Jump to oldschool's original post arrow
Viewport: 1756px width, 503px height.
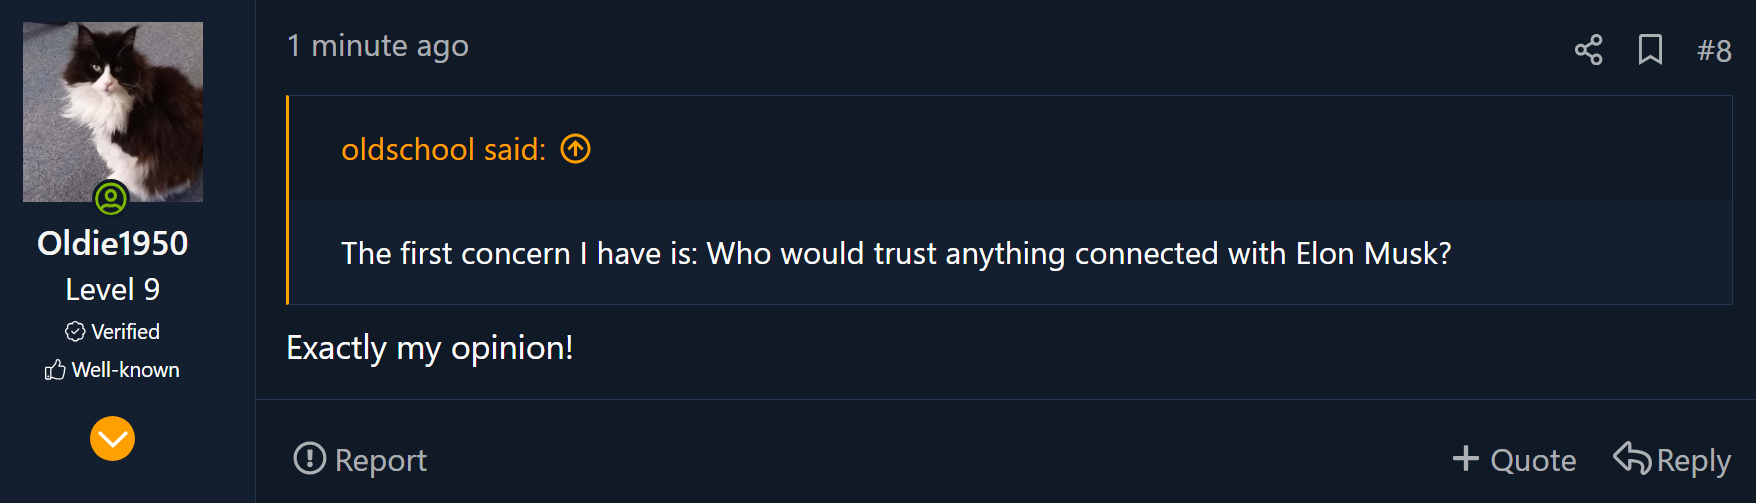point(575,149)
